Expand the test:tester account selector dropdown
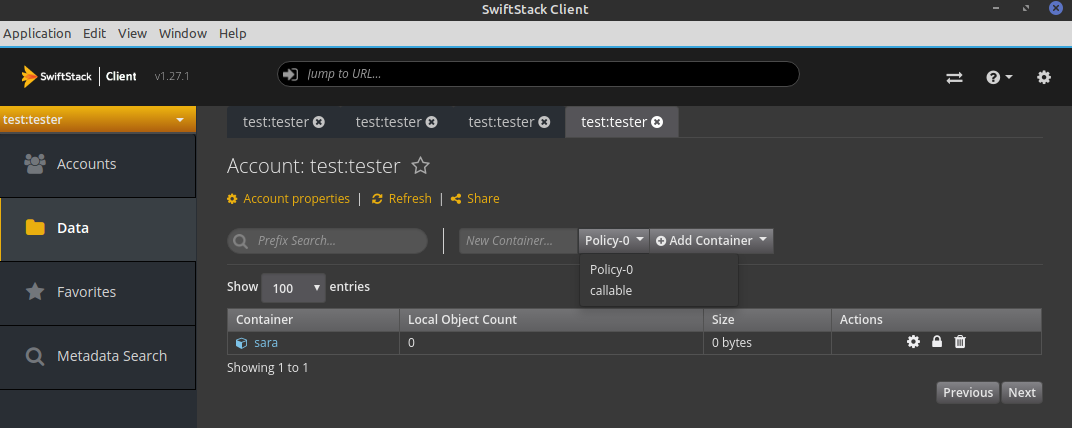Image resolution: width=1072 pixels, height=428 pixels. 97,120
